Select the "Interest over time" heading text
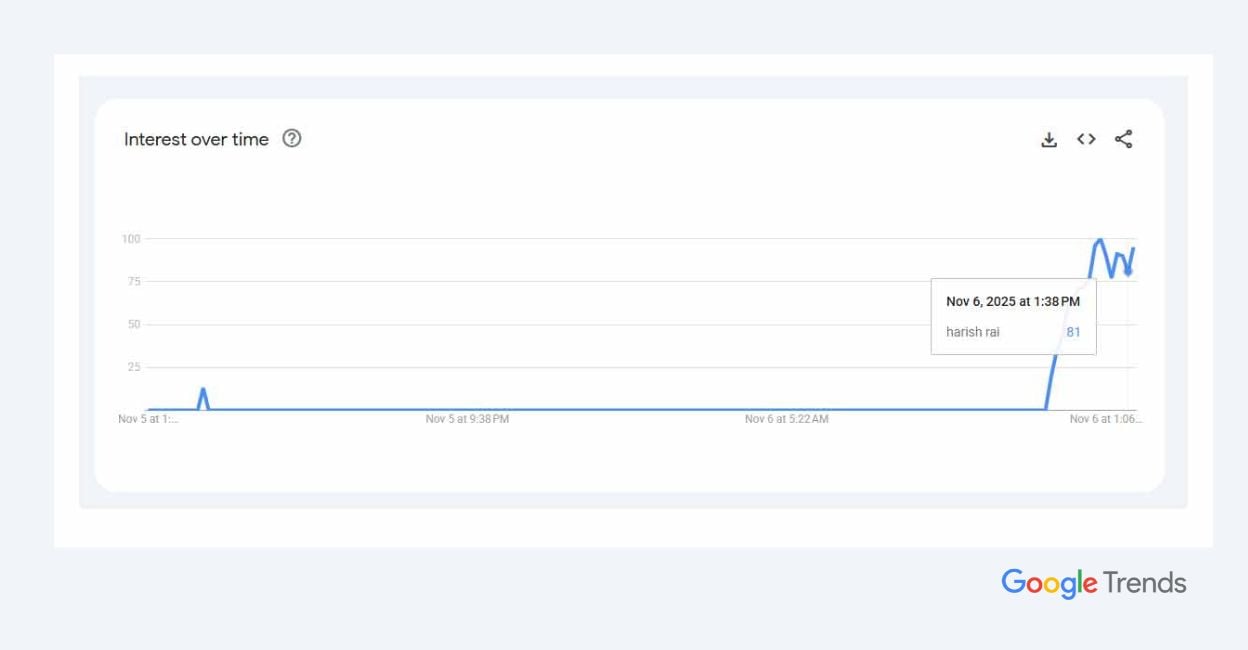This screenshot has height=650, width=1248. point(196,139)
